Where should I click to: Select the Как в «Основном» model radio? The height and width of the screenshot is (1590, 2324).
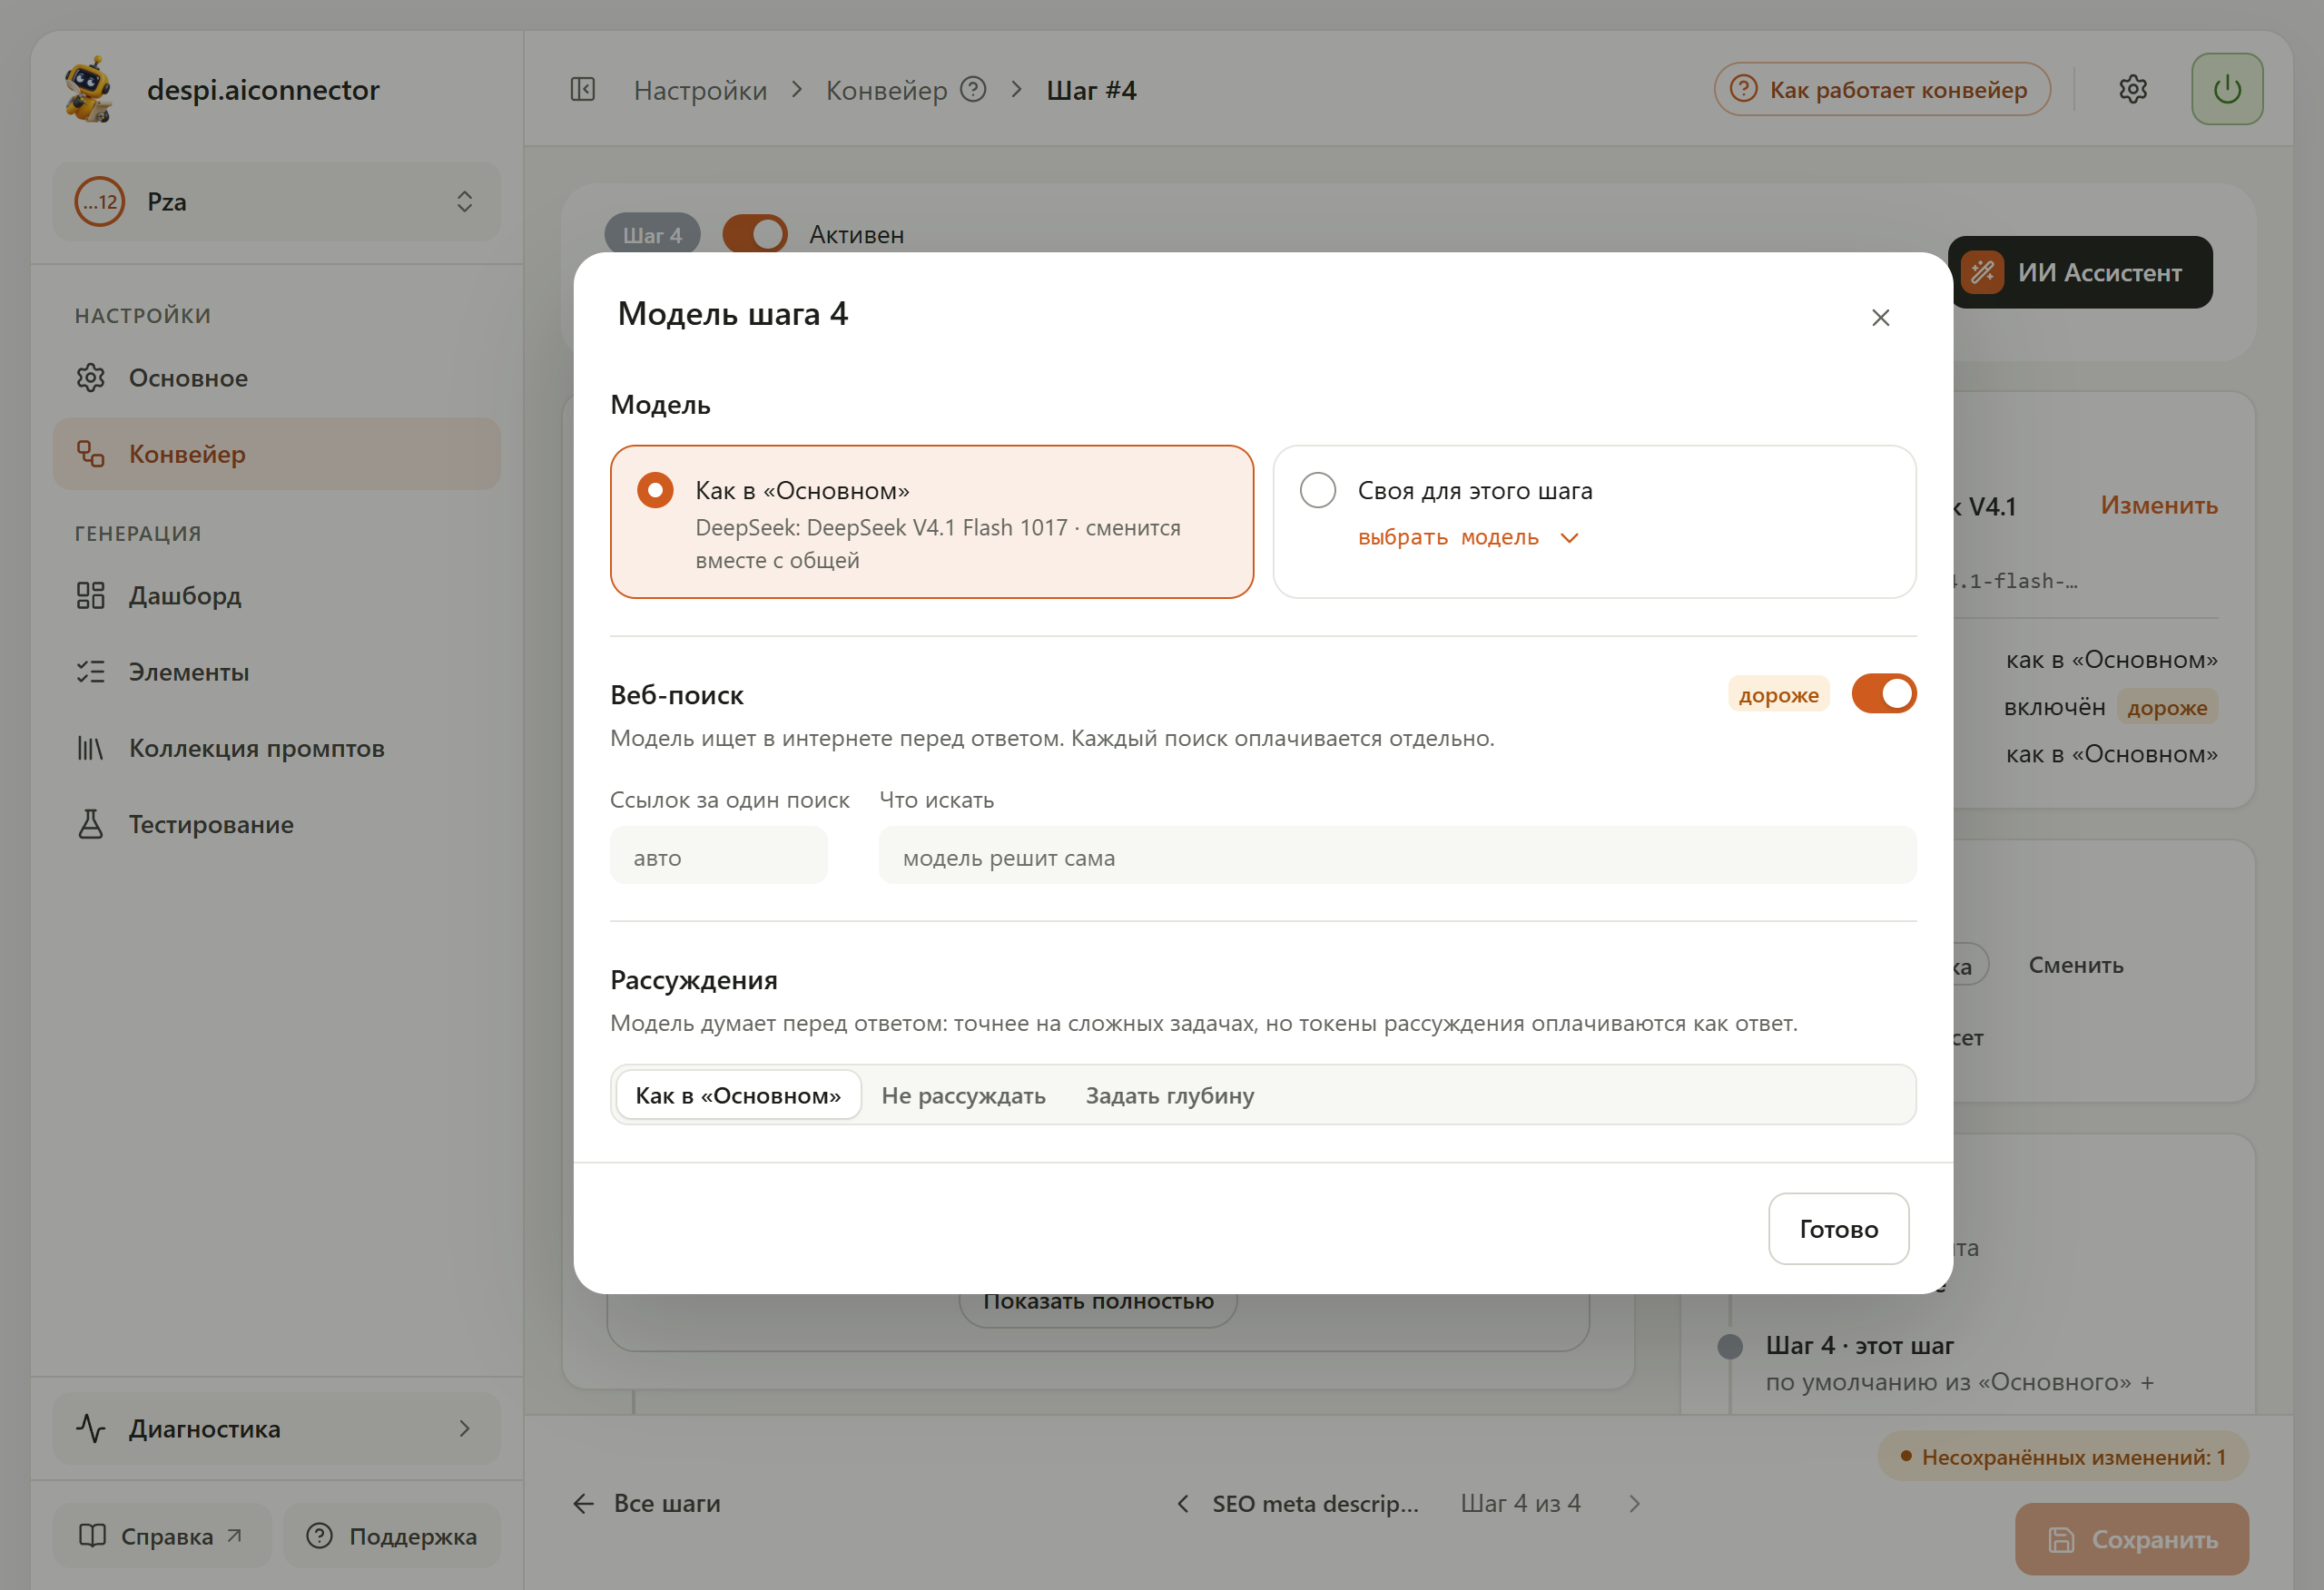(x=655, y=490)
